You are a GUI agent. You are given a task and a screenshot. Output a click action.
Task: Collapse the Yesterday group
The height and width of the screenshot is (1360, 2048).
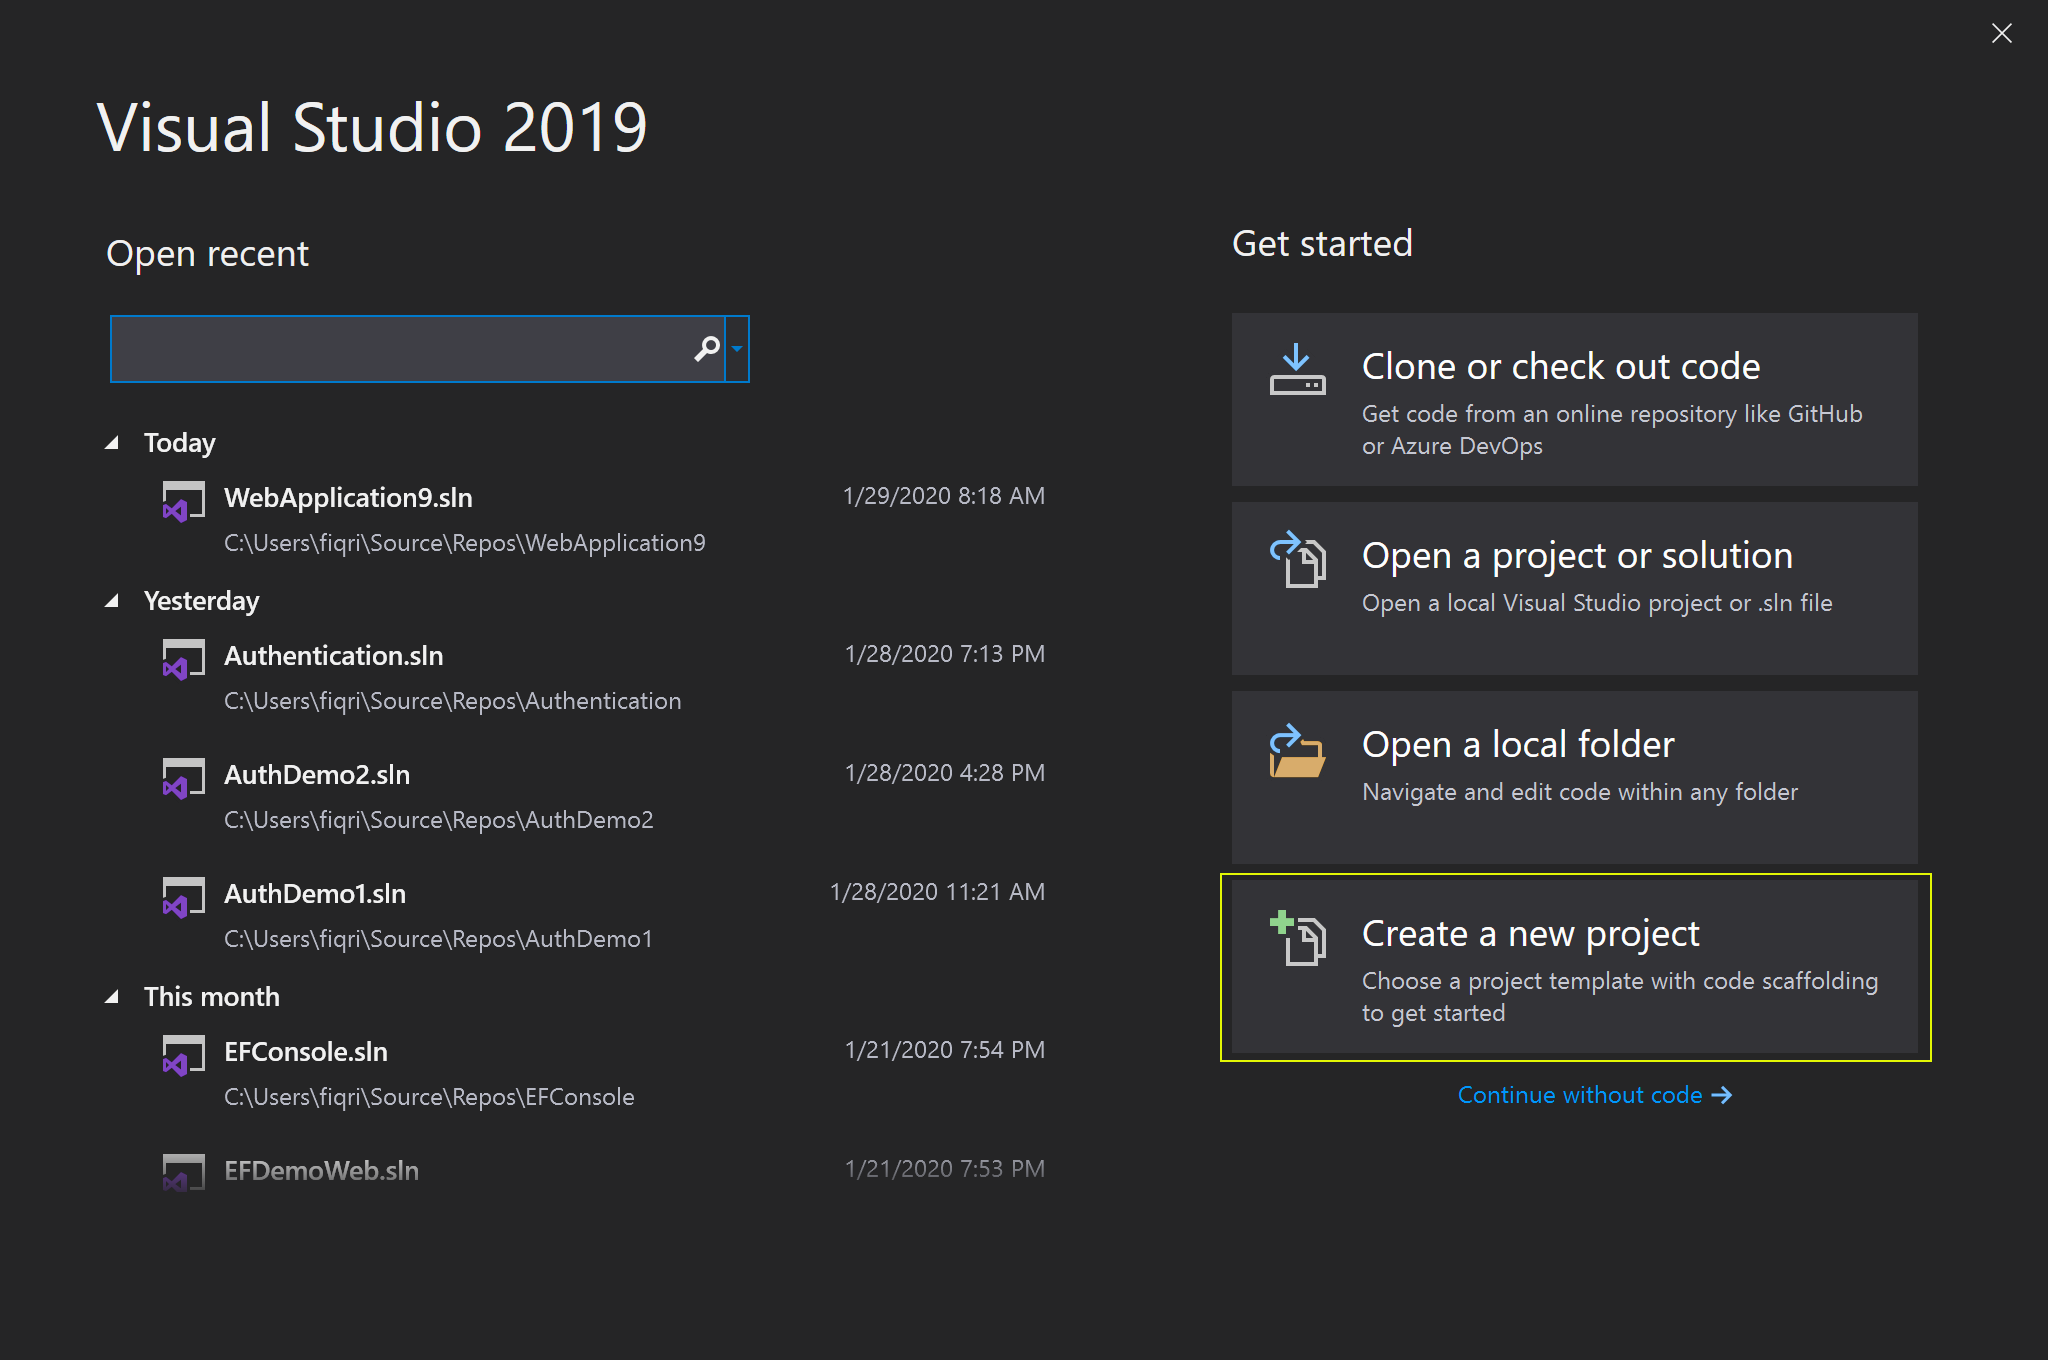tap(112, 601)
